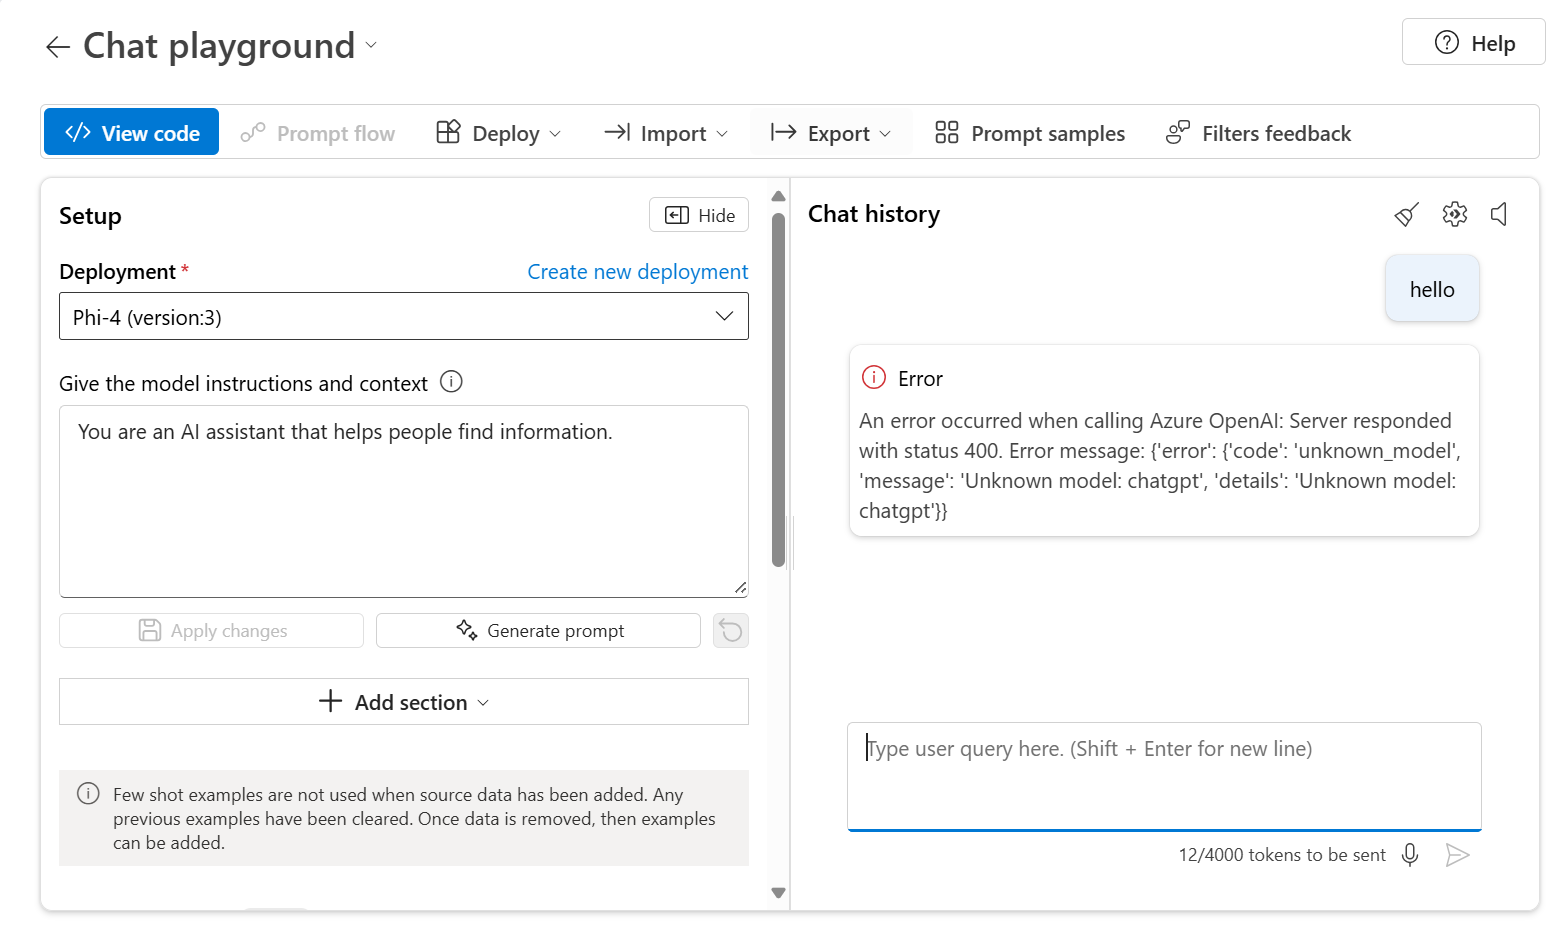Click the Create new deployment link
1564x928 pixels.
point(638,272)
